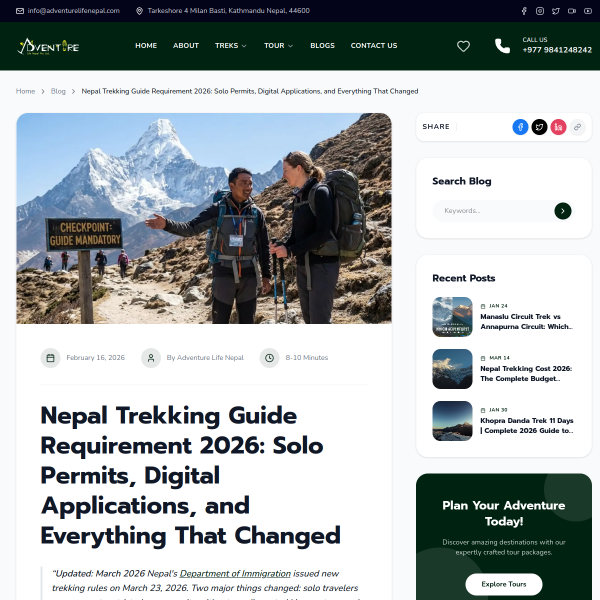Click the wishlist heart icon
The image size is (600, 600).
(x=463, y=46)
